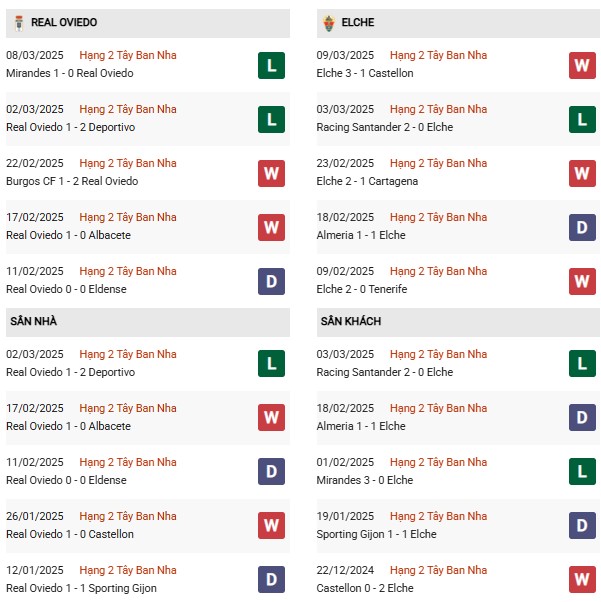Click the Elche club crest icon

[x=329, y=23]
